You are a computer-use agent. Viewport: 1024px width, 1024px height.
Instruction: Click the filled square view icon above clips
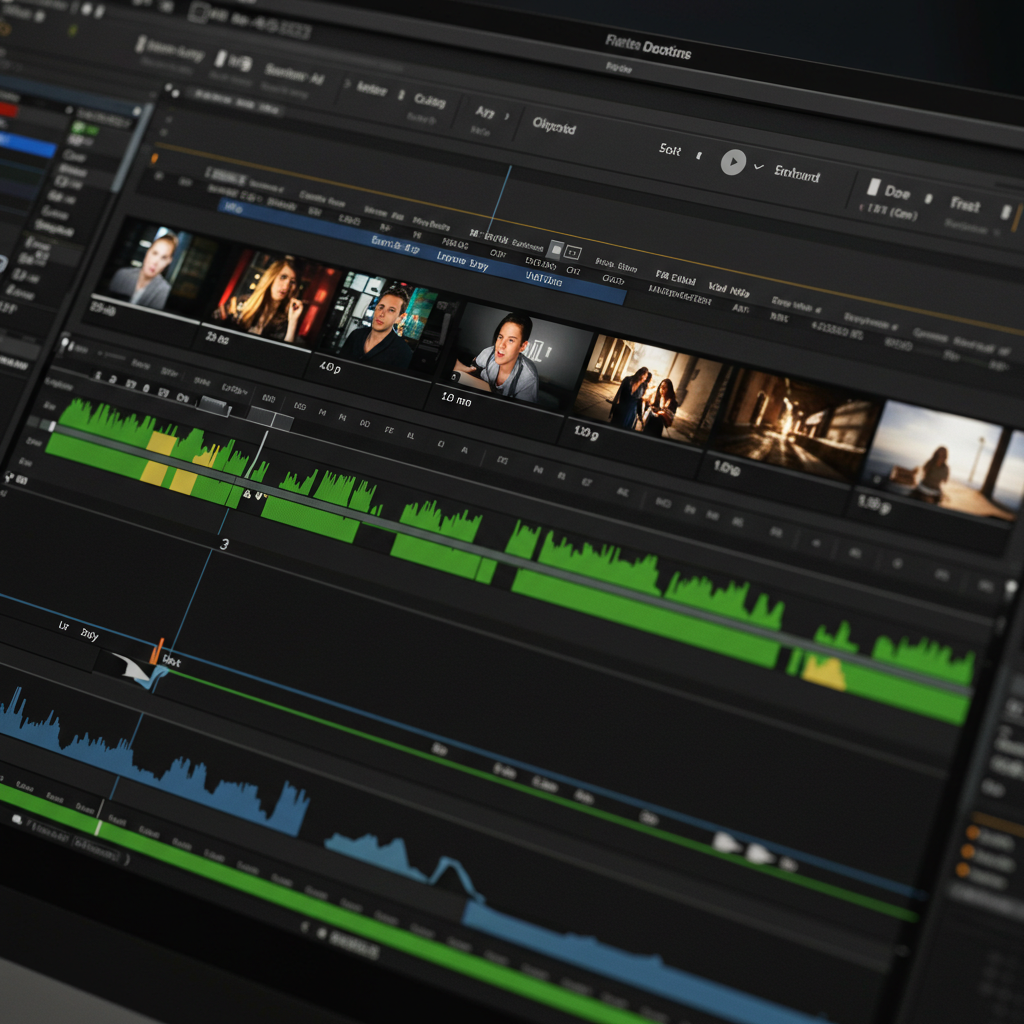click(x=555, y=249)
